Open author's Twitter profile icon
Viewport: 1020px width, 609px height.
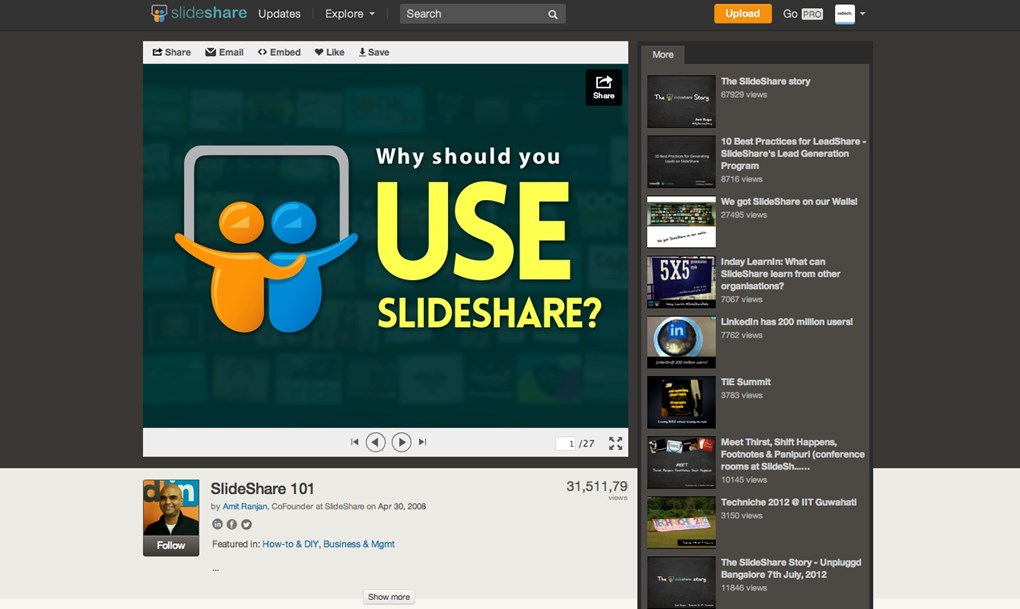[246, 524]
